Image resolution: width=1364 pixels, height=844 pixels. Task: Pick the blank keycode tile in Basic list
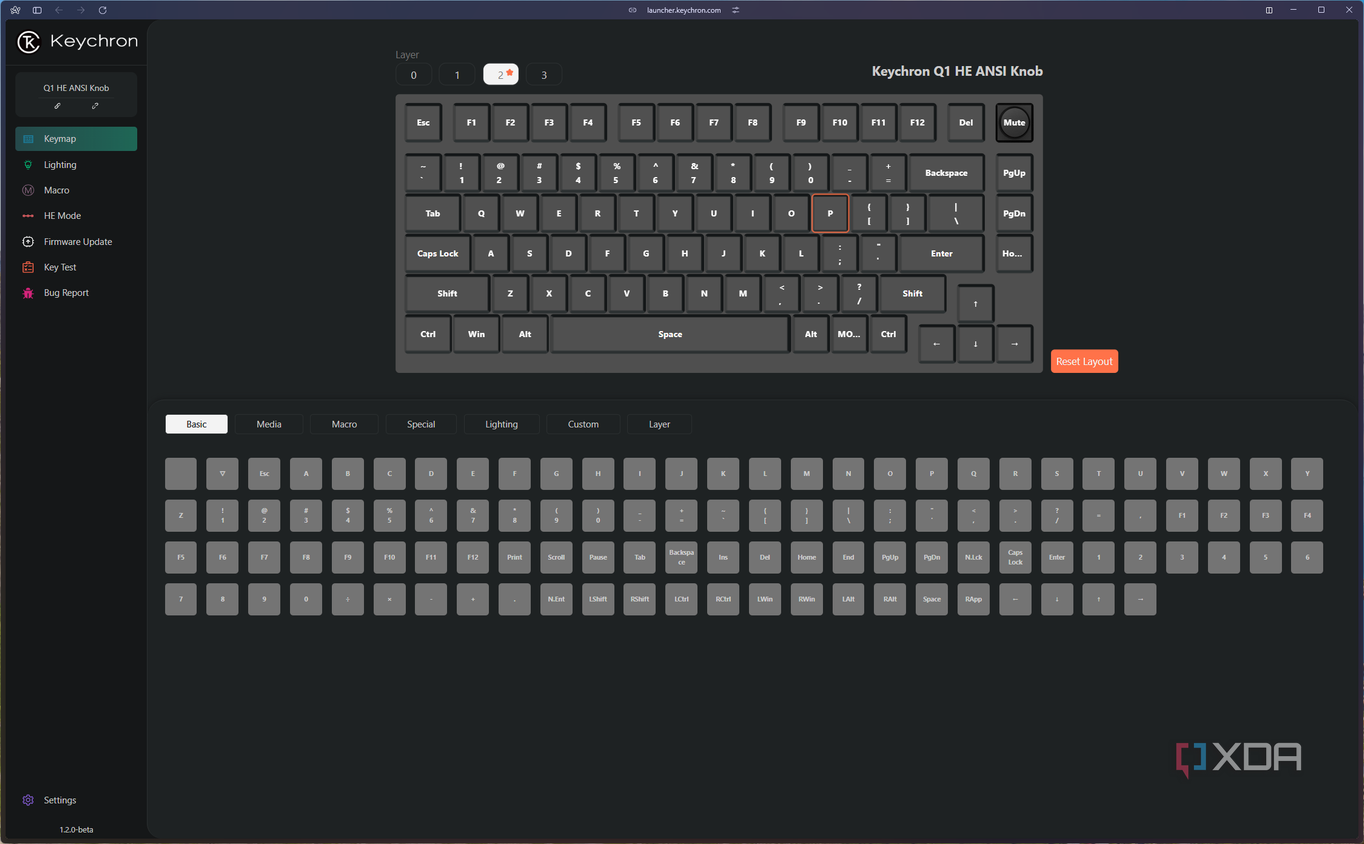[x=181, y=473]
